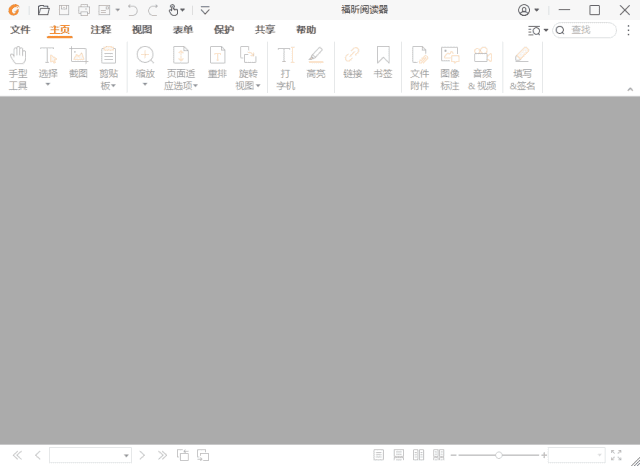640x466 pixels.
Task: Click the 重排 reflow icon
Action: [x=217, y=62]
